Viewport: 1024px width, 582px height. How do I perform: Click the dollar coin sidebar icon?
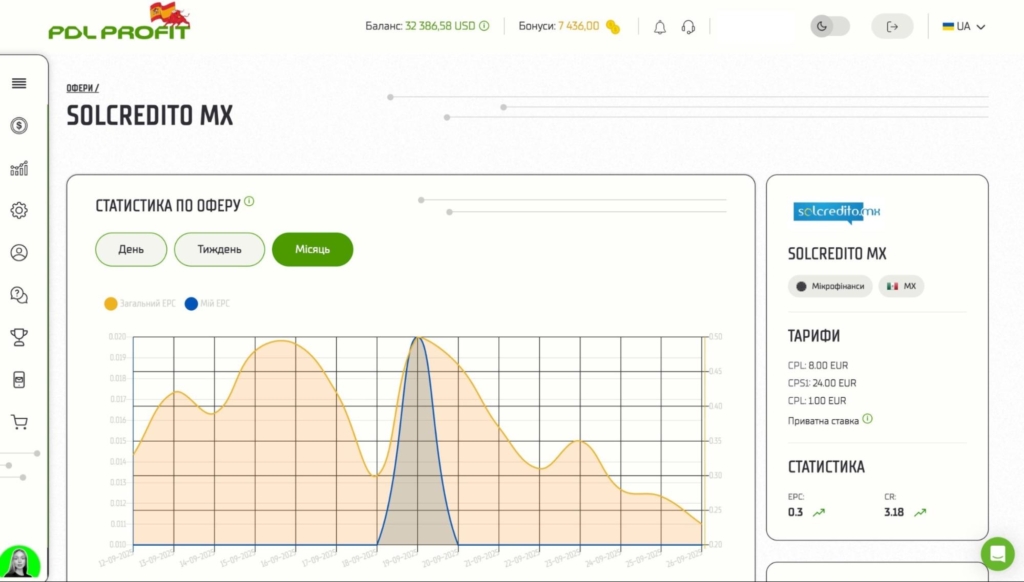(19, 126)
